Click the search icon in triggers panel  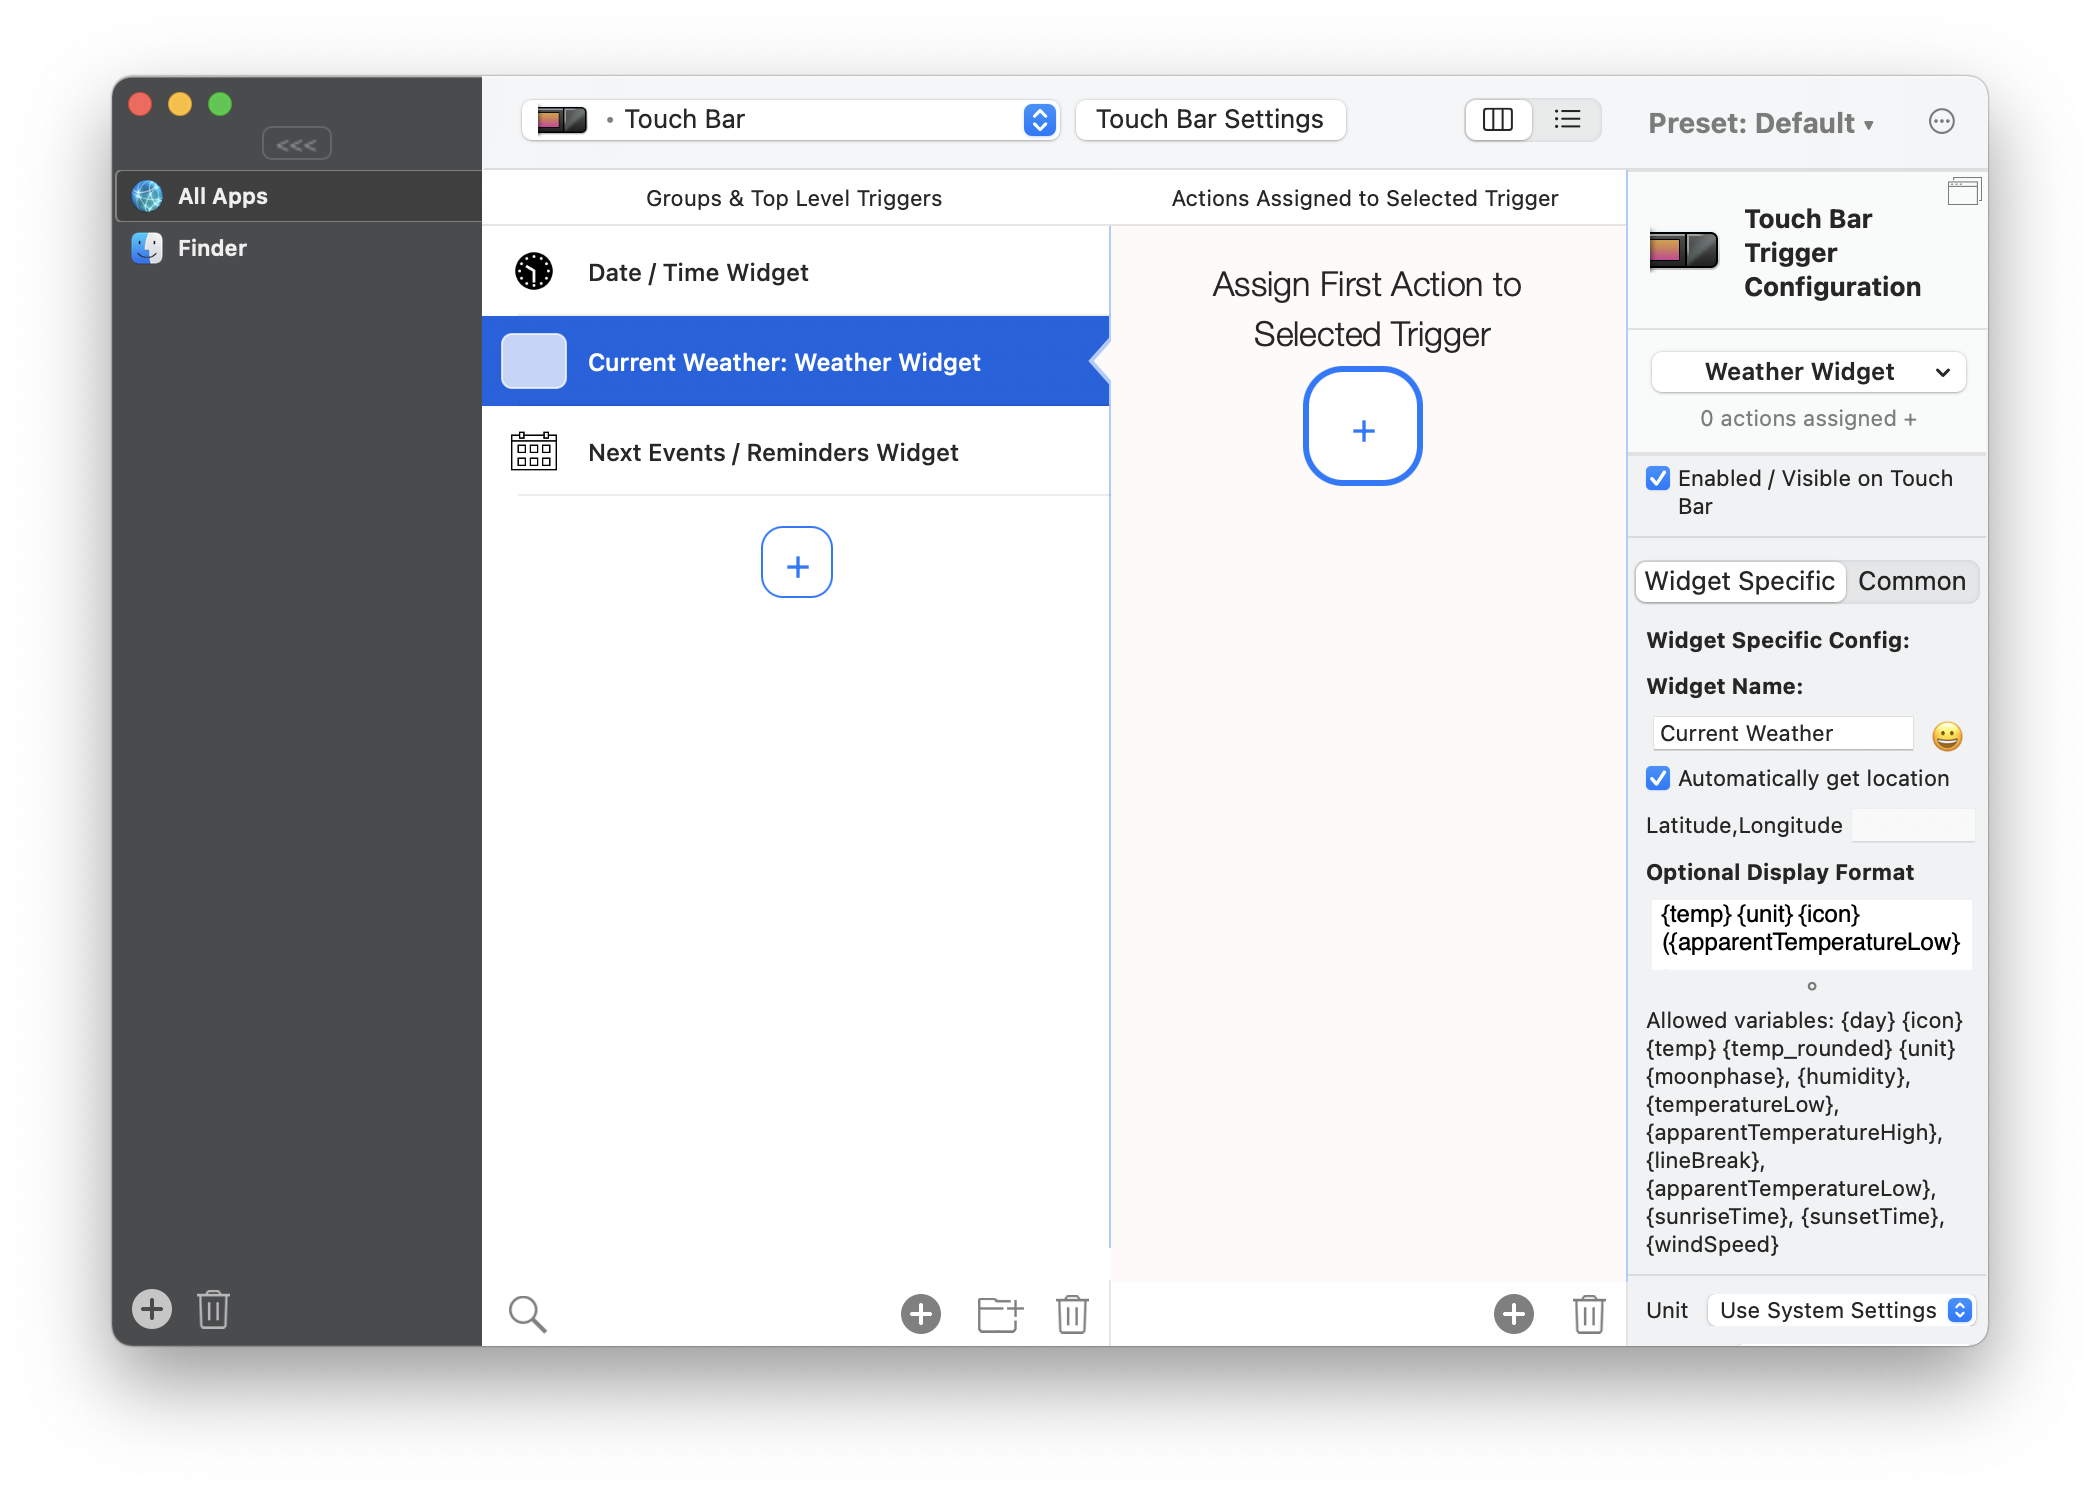[527, 1310]
